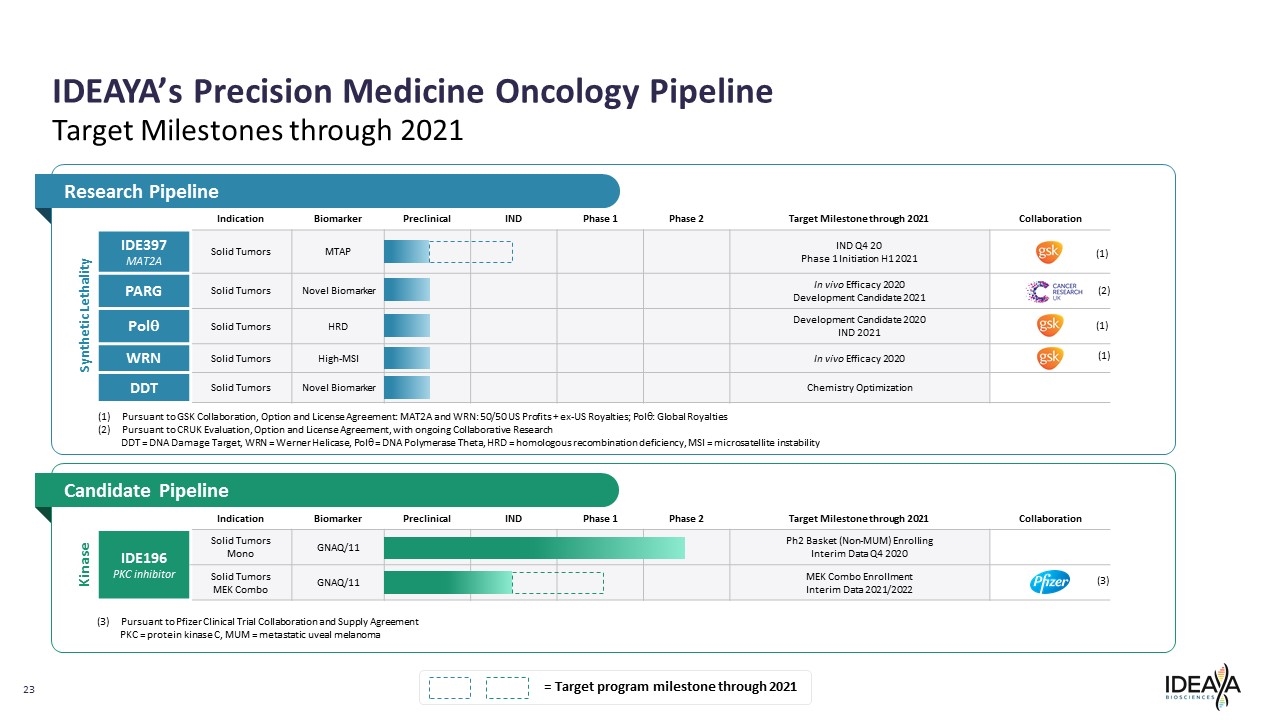Click the 'MTAP' biomarker cell
Viewport: 1280px width, 720px height.
point(338,252)
